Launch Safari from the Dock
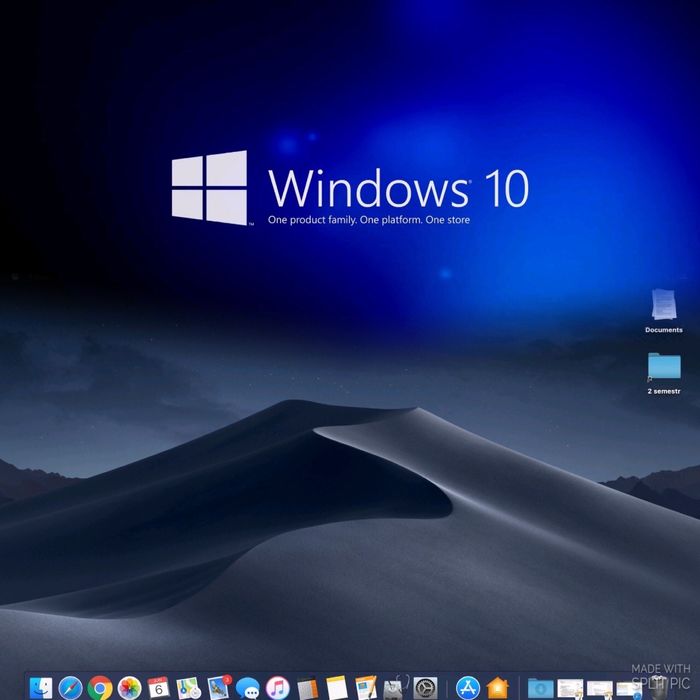 click(x=70, y=688)
